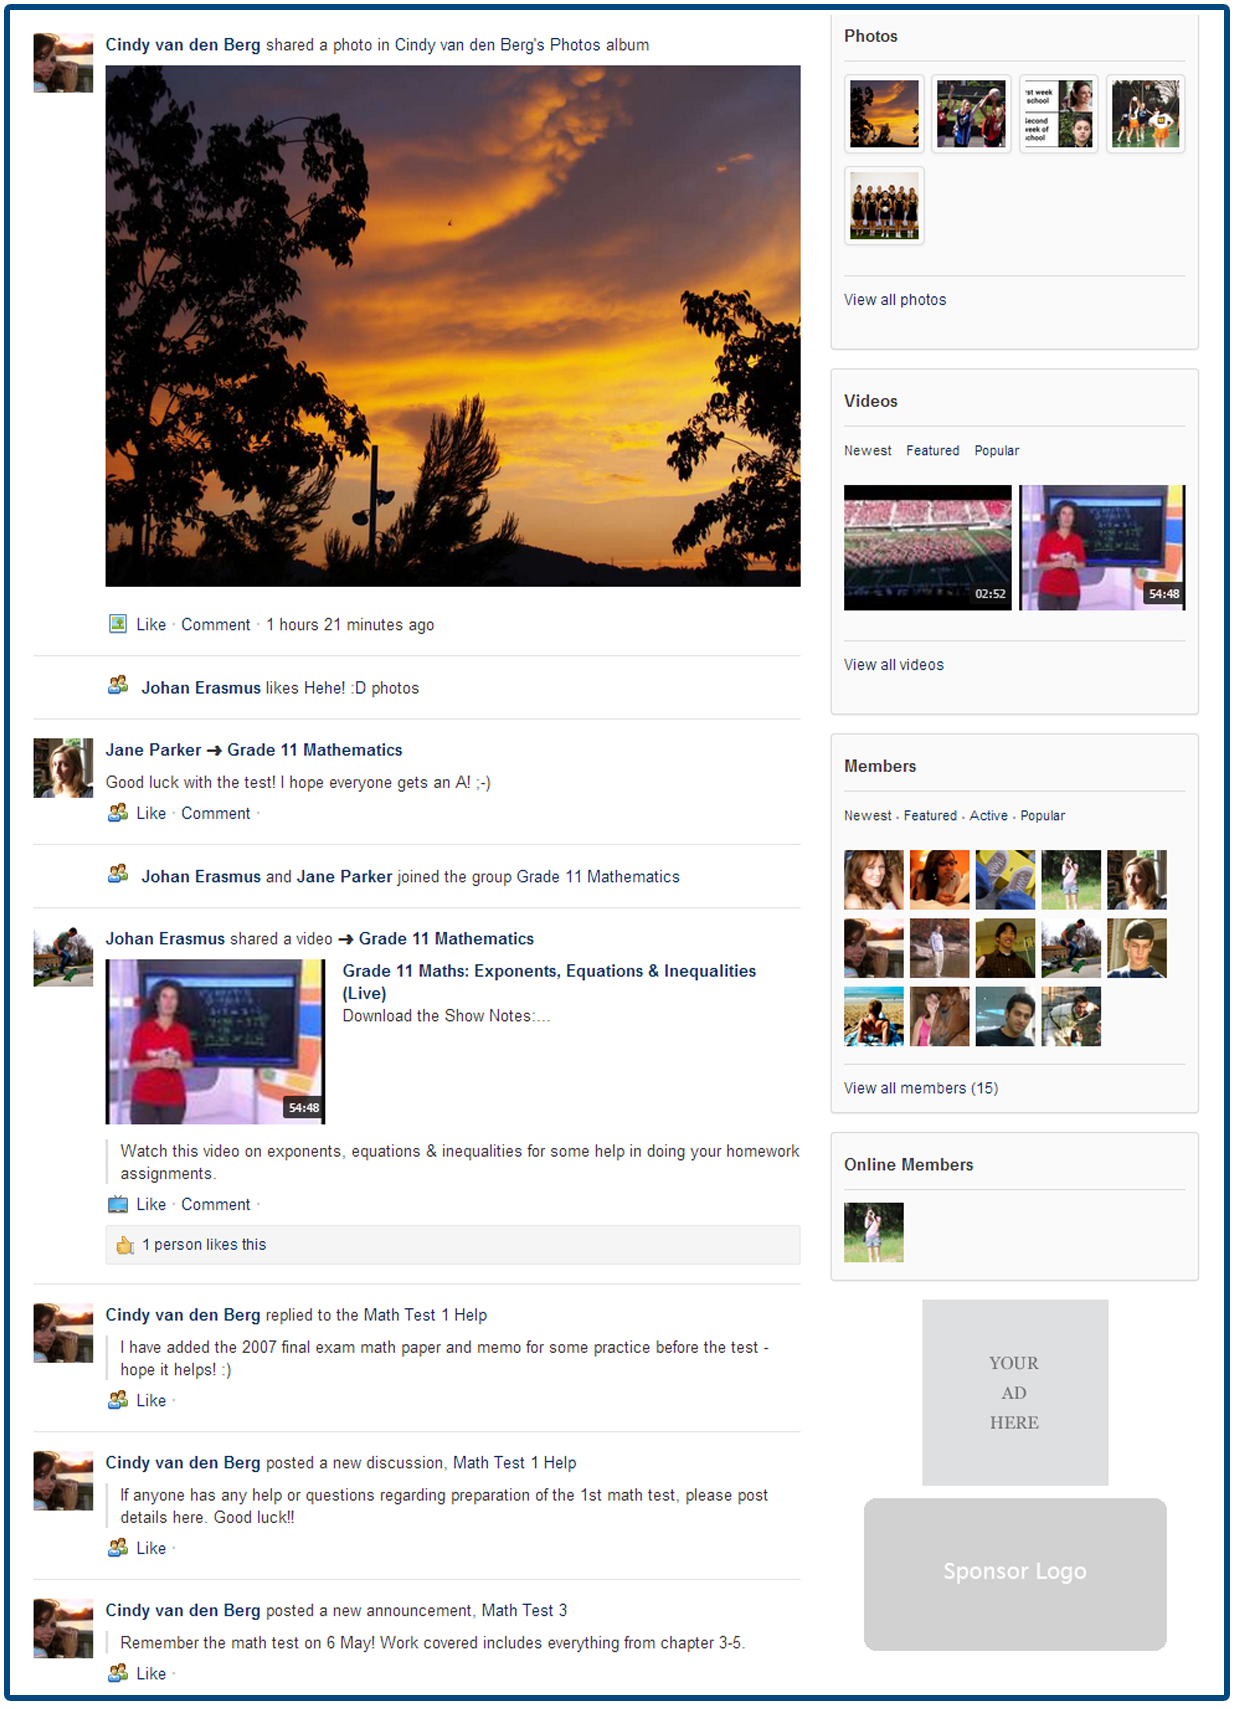The height and width of the screenshot is (1709, 1238).
Task: Click the YOUR AD HERE placeholder
Action: (x=1015, y=1393)
